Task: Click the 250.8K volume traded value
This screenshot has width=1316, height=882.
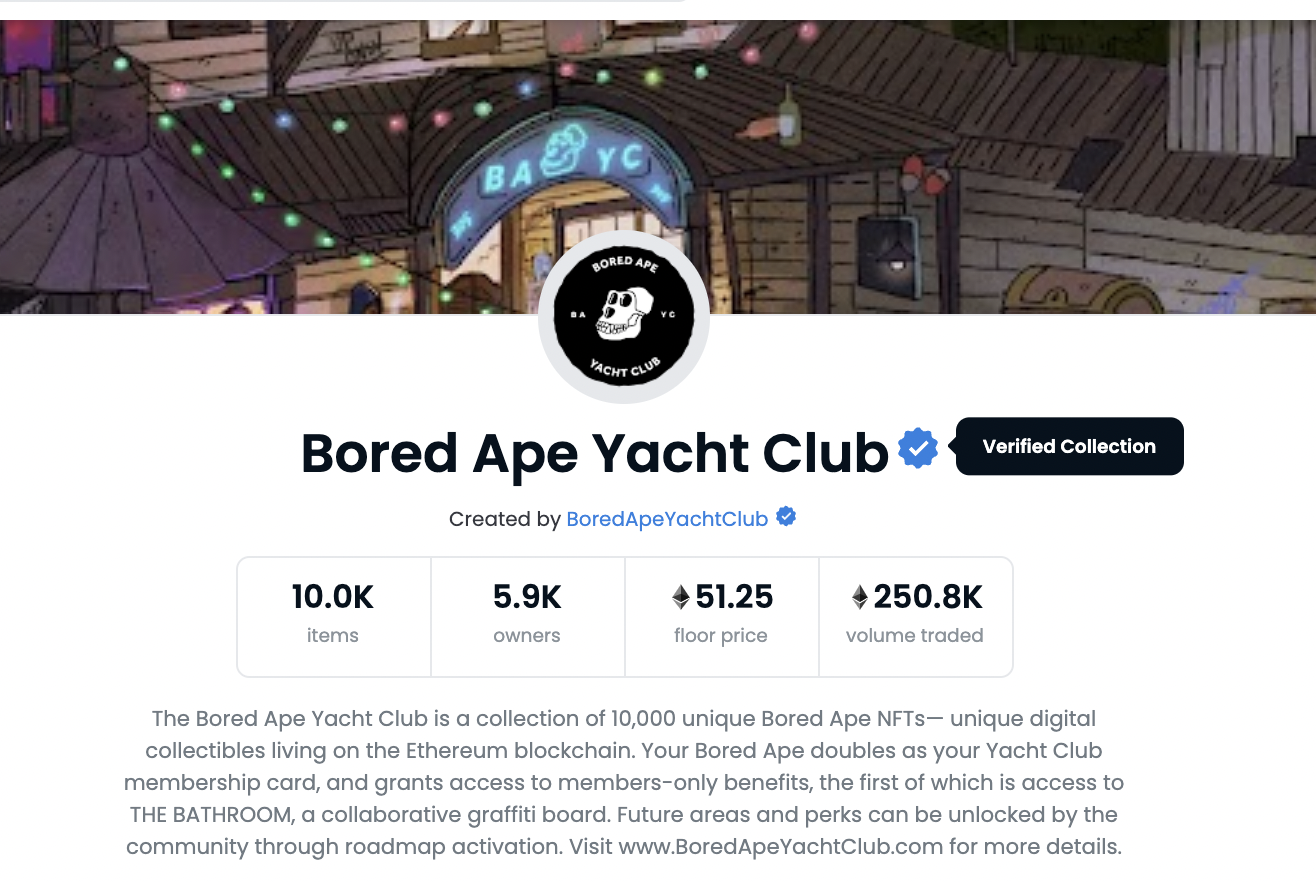Action: tap(928, 598)
